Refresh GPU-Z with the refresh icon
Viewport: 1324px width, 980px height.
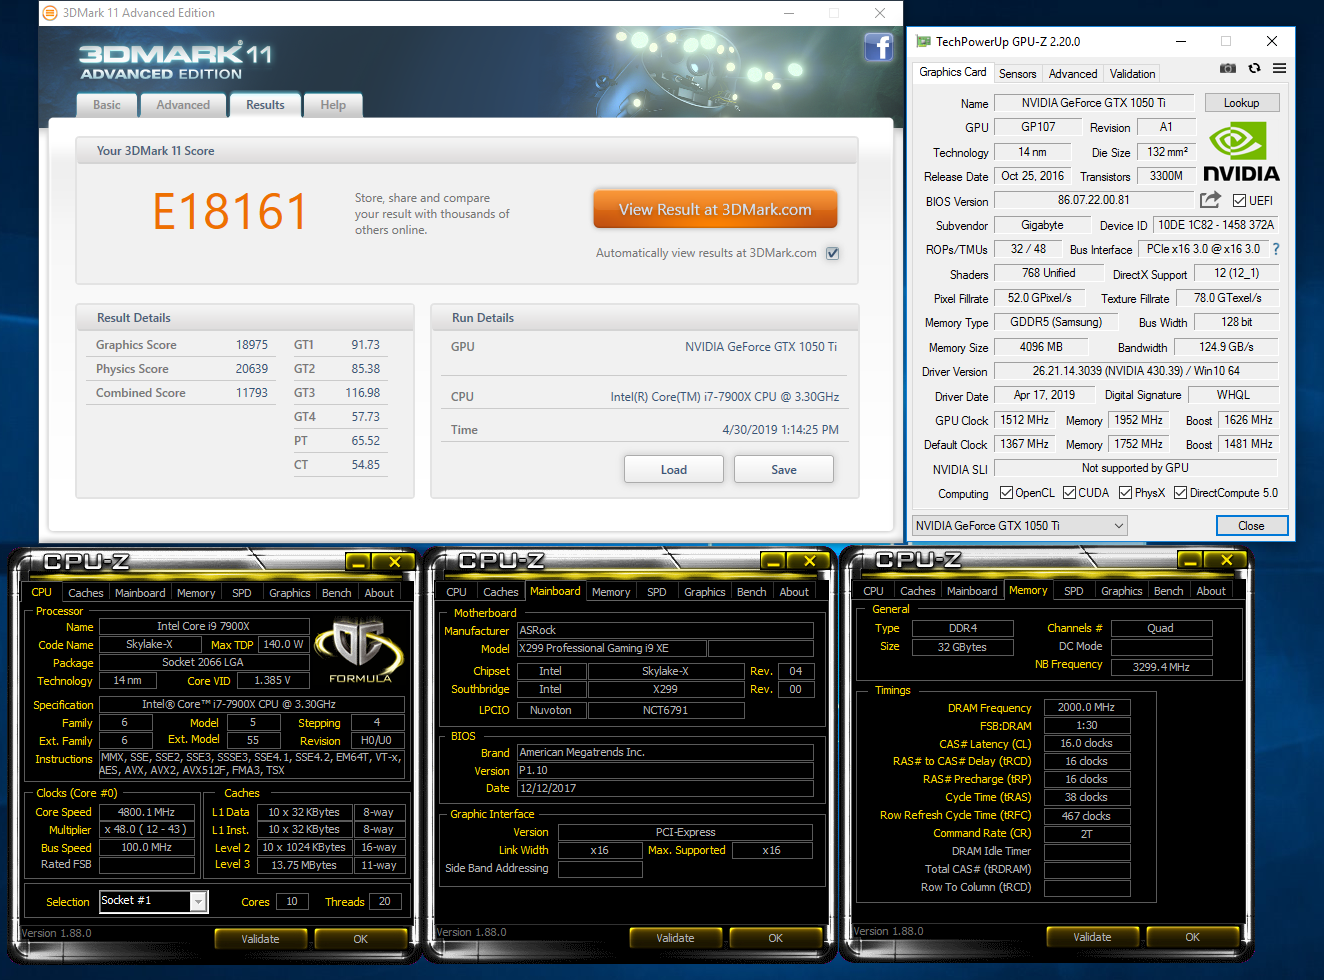pos(1254,69)
